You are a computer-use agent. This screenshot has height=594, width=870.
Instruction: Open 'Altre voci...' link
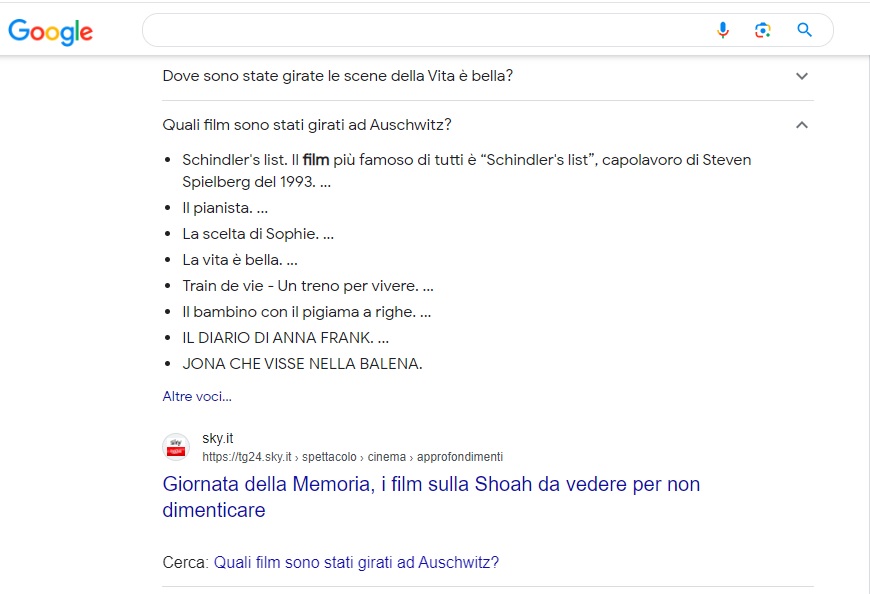pyautogui.click(x=197, y=396)
